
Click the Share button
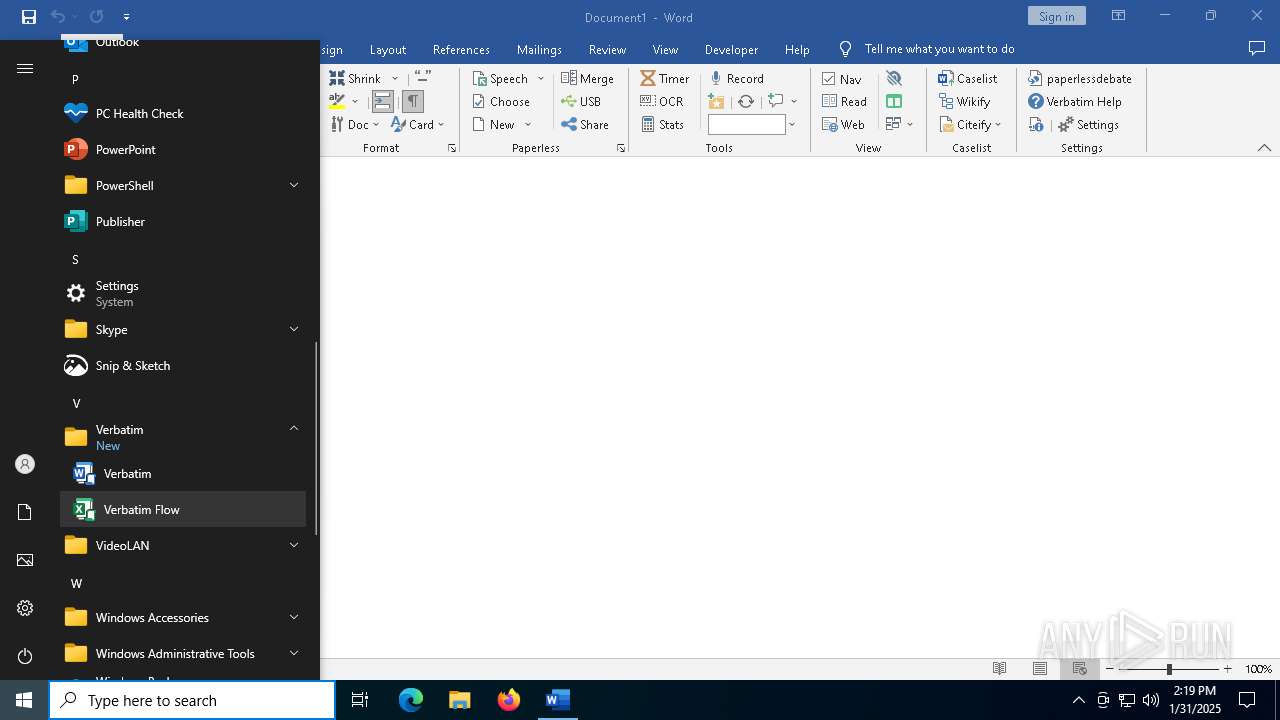(x=585, y=124)
